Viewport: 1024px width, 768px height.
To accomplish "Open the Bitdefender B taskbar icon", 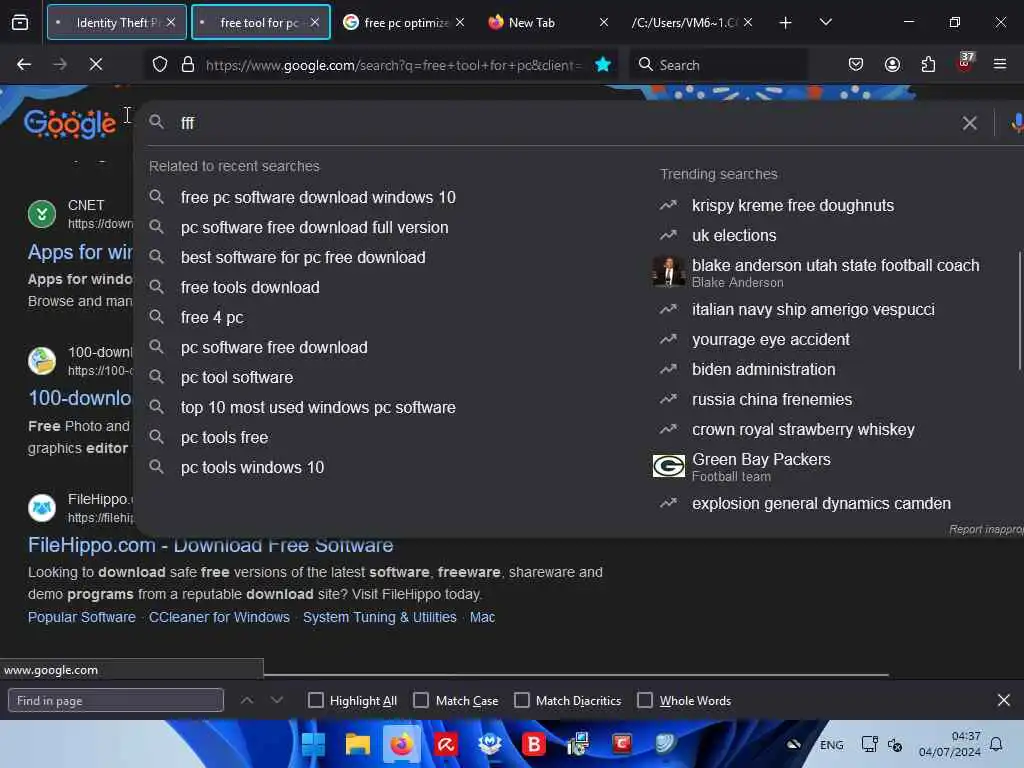I will coord(534,744).
